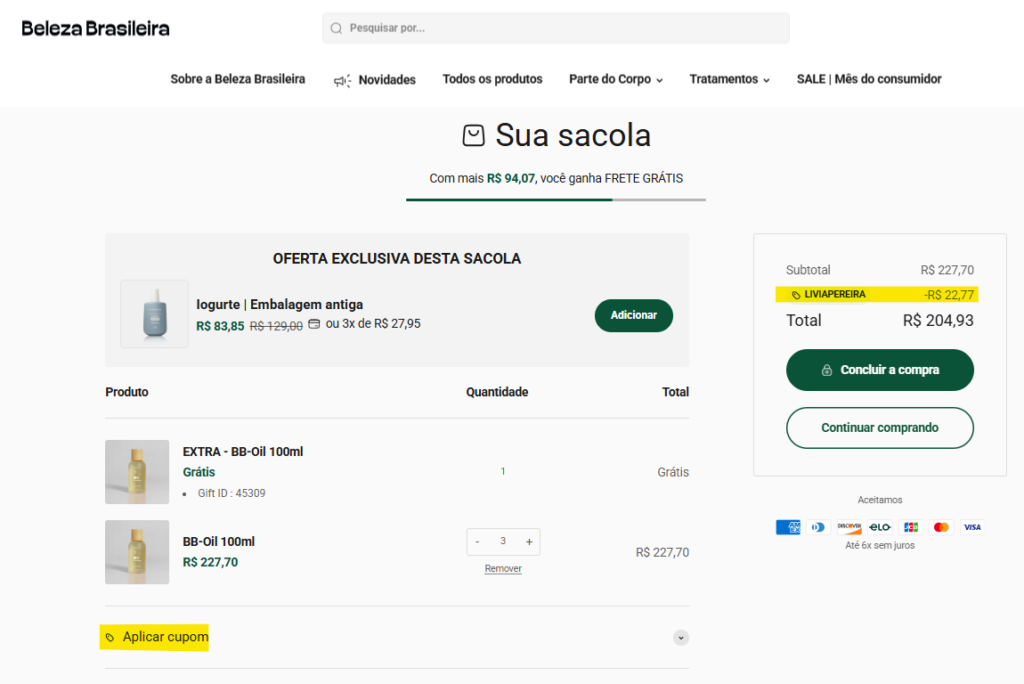Screen dimensions: 1024x684
Task: Click the Amex payment icon
Action: (x=788, y=527)
